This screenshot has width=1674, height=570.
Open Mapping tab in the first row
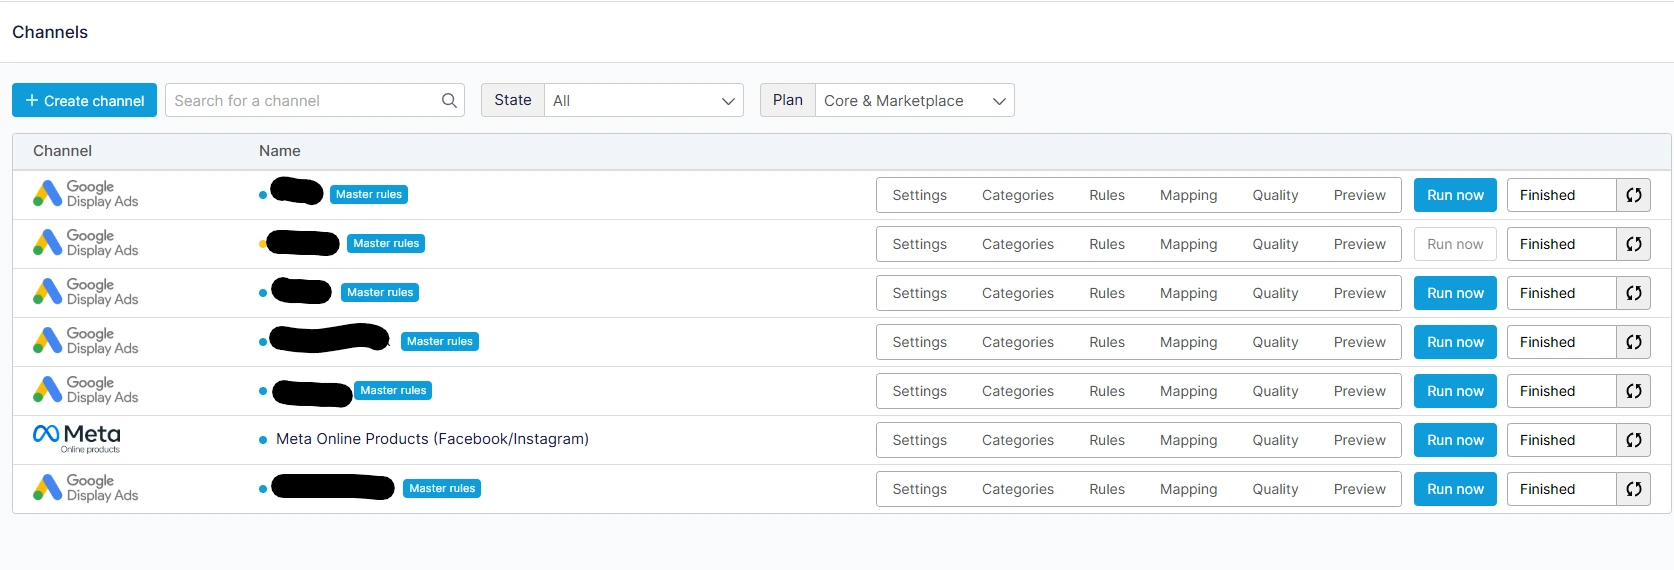click(x=1188, y=195)
